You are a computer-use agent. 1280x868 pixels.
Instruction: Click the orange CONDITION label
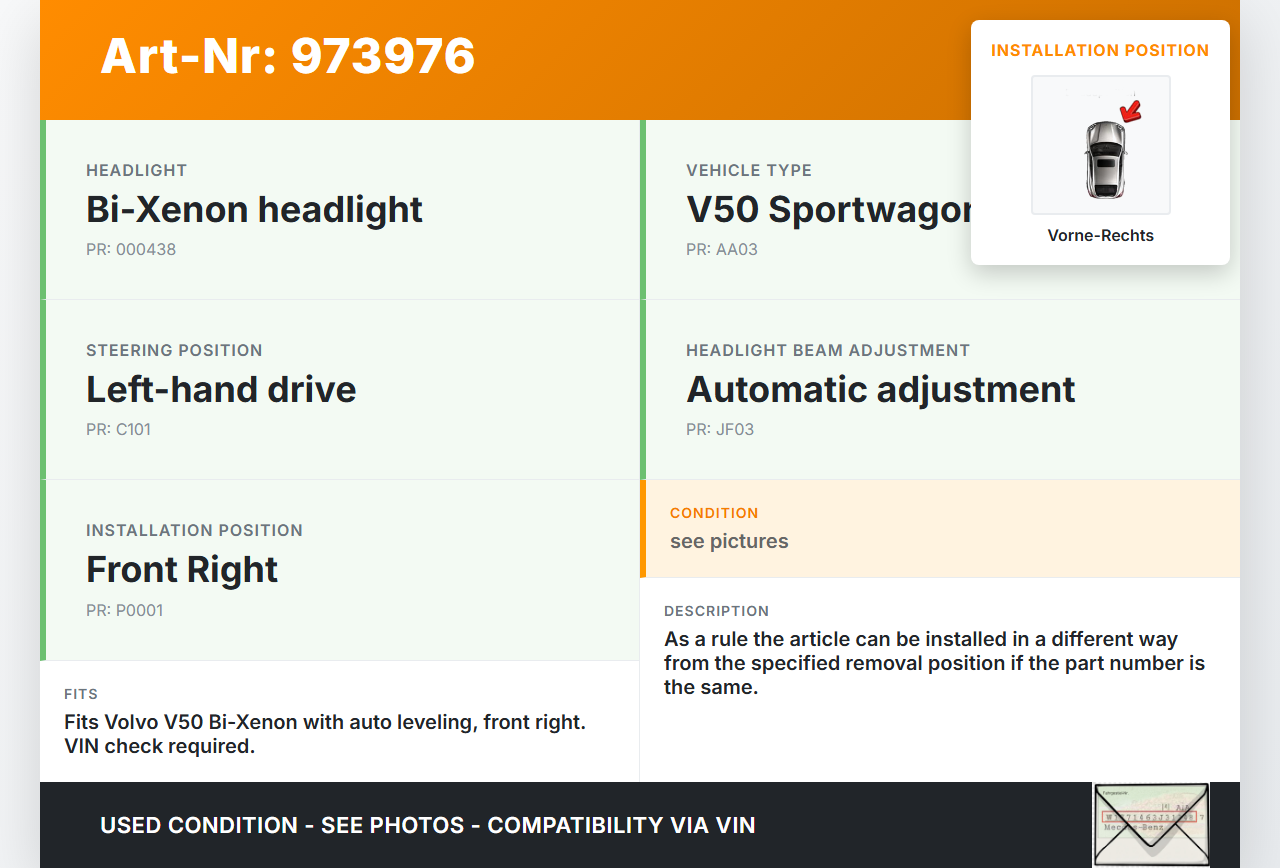click(714, 513)
